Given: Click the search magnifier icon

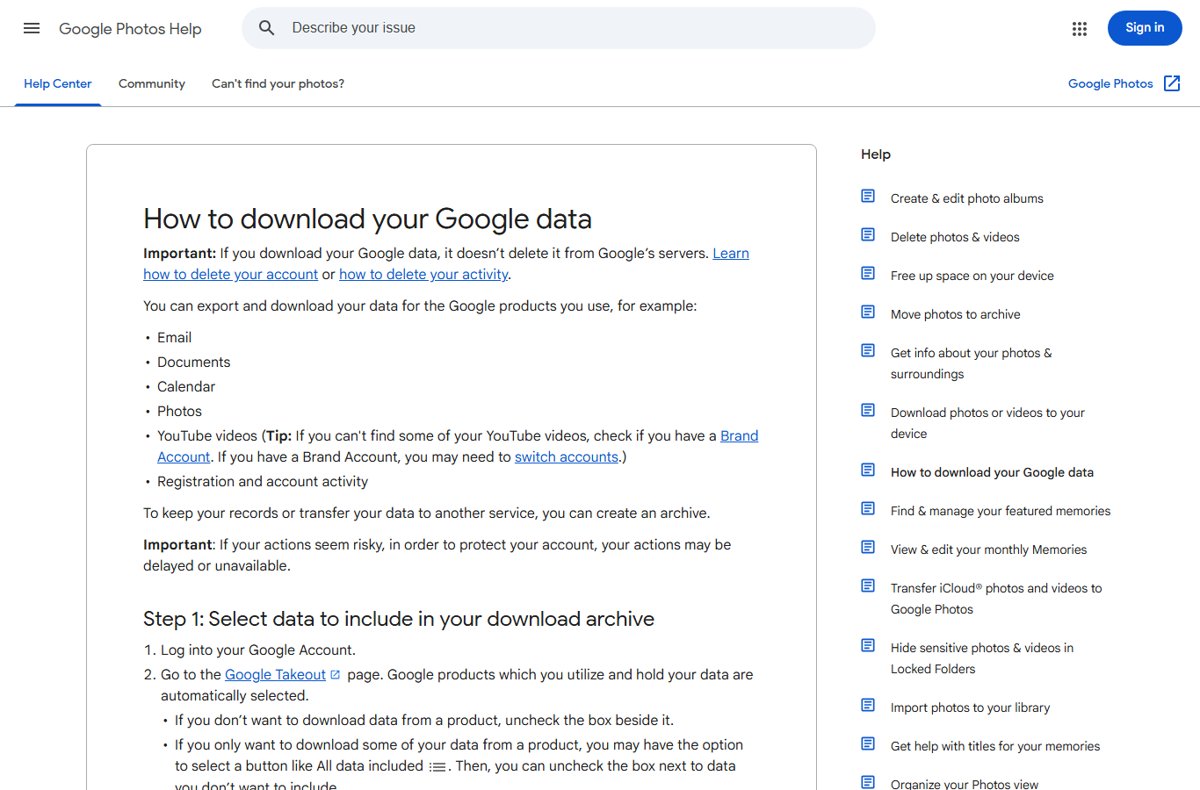Looking at the screenshot, I should coord(267,28).
